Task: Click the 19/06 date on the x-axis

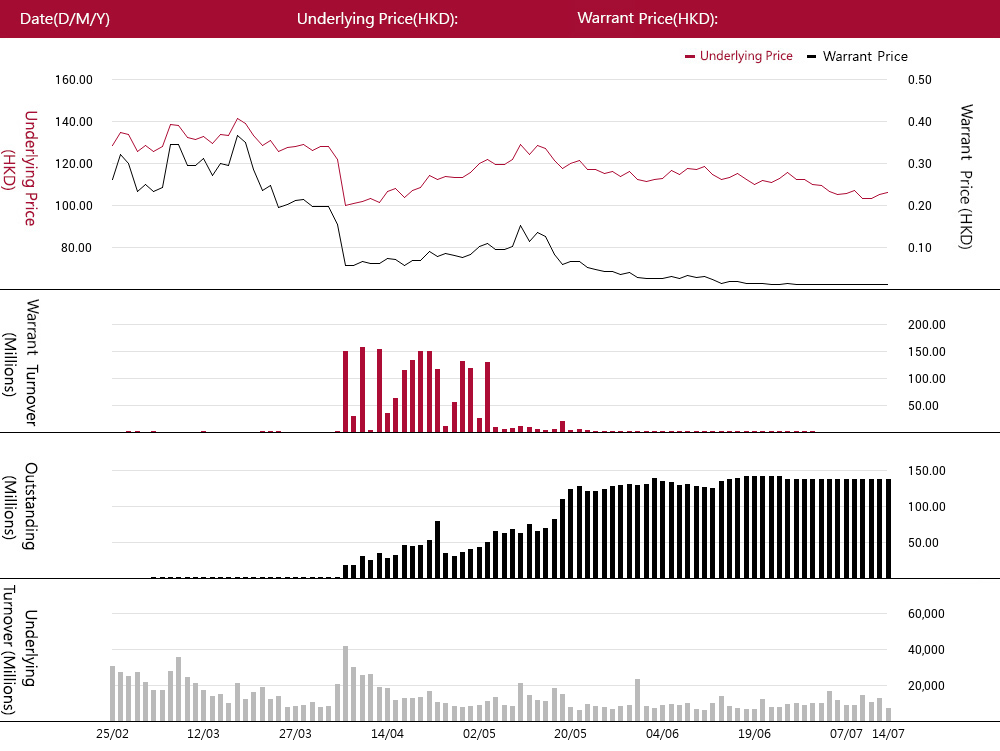Action: pyautogui.click(x=754, y=734)
